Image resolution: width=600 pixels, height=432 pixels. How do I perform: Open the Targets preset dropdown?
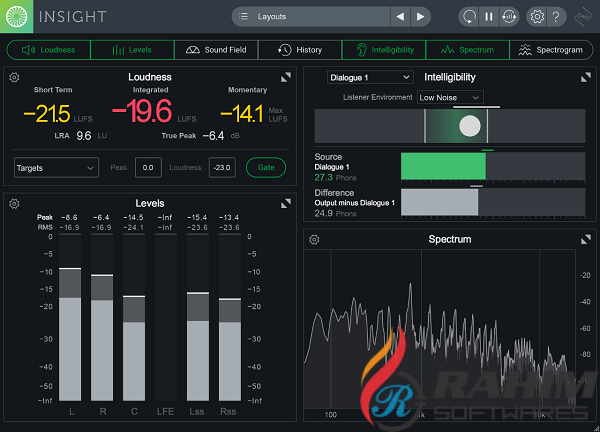(x=56, y=168)
